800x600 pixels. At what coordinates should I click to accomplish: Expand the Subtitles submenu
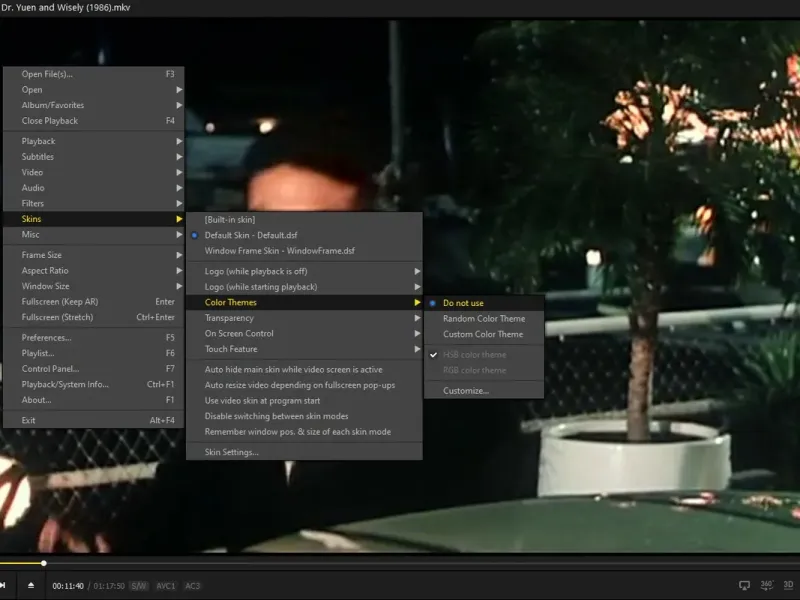pyautogui.click(x=38, y=157)
